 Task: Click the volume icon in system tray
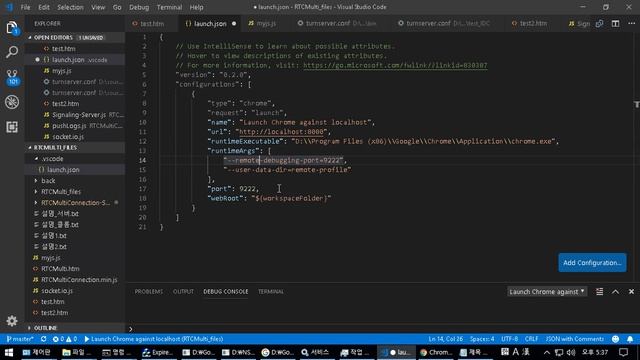coord(571,352)
